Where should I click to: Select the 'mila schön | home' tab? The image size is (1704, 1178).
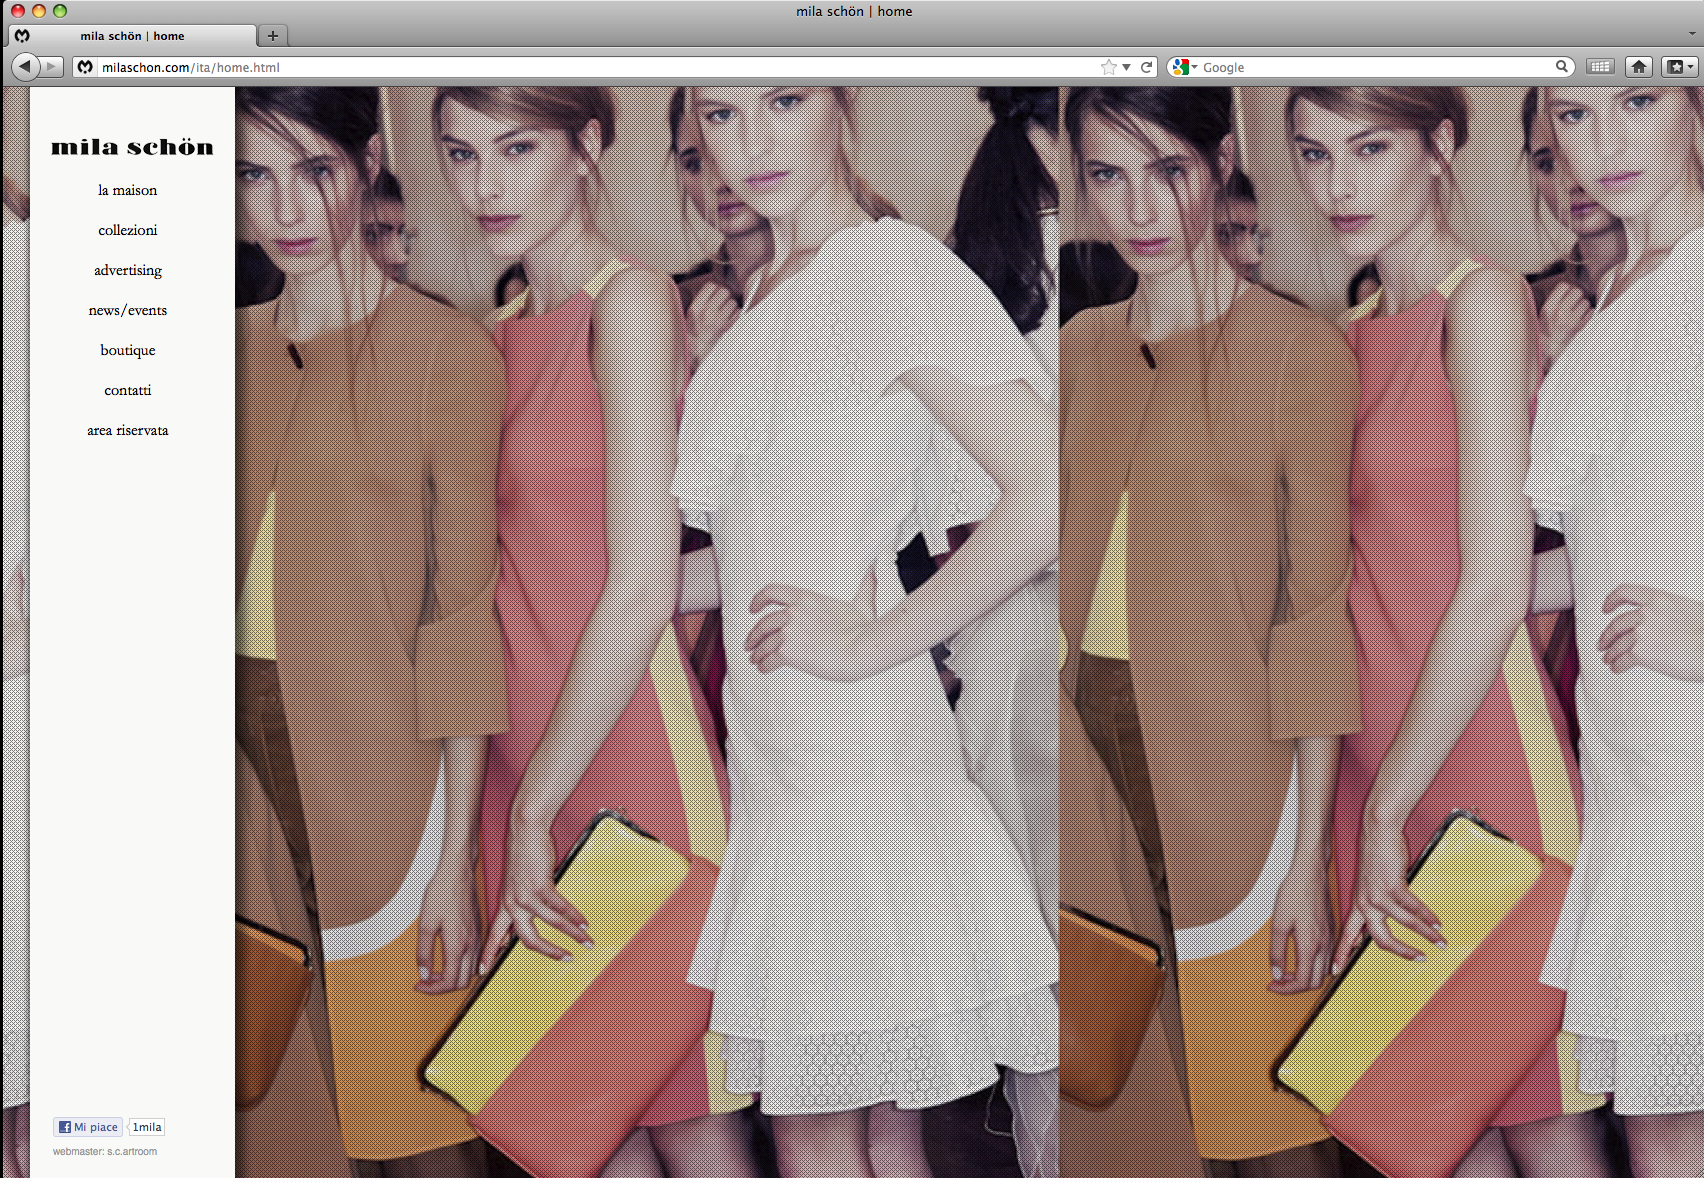(132, 36)
